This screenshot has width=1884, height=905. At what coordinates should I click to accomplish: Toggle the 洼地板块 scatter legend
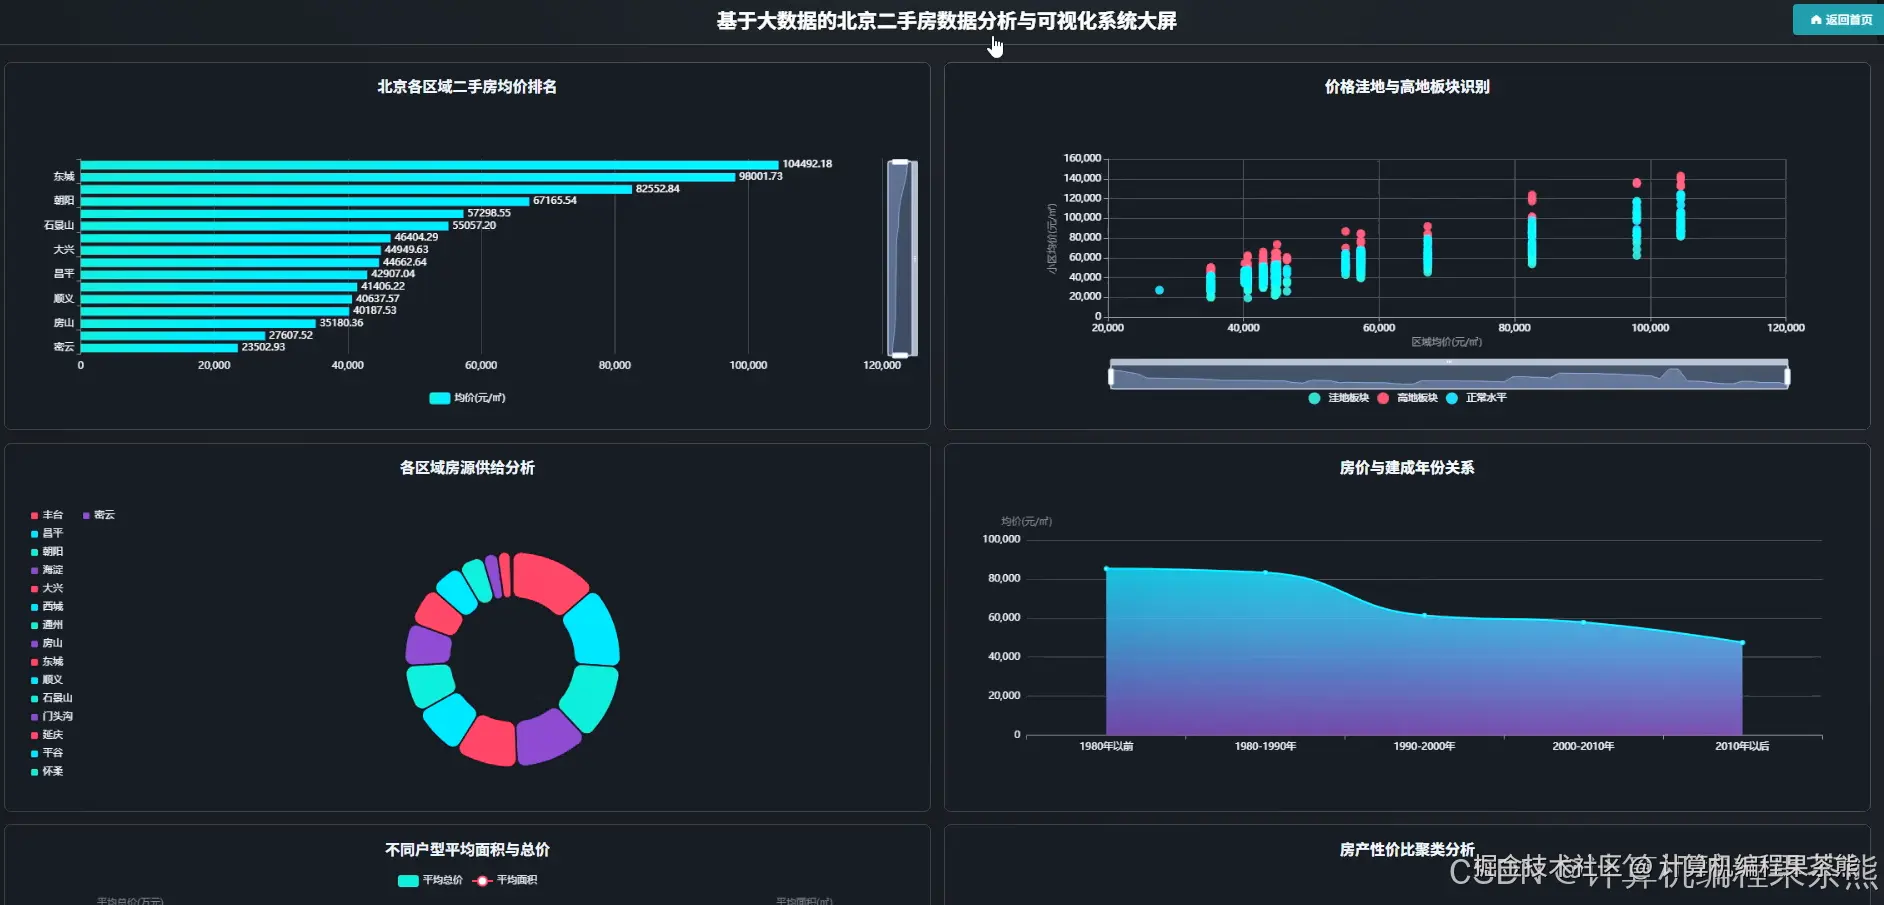coord(1338,398)
